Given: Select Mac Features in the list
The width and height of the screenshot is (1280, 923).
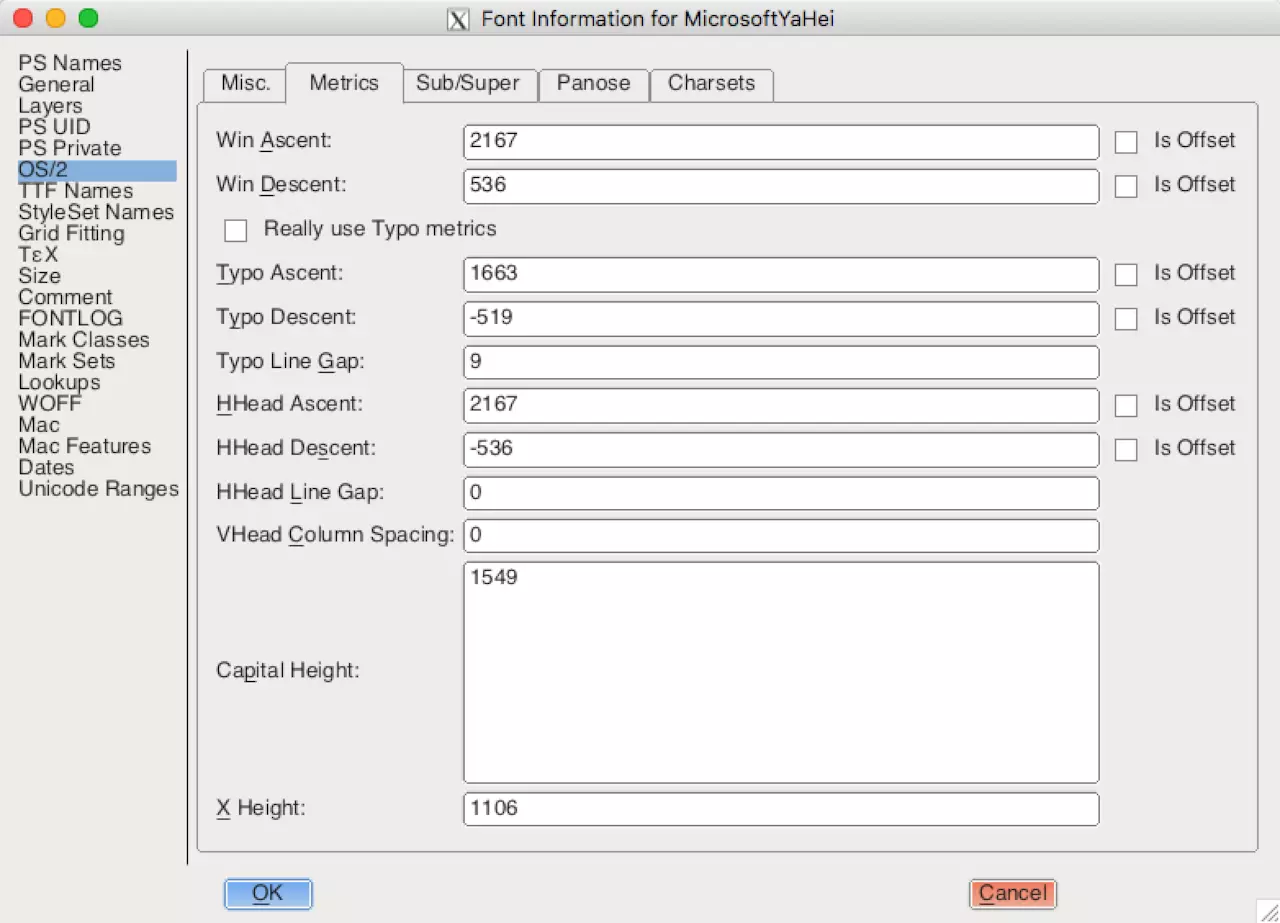Looking at the screenshot, I should (x=85, y=446).
